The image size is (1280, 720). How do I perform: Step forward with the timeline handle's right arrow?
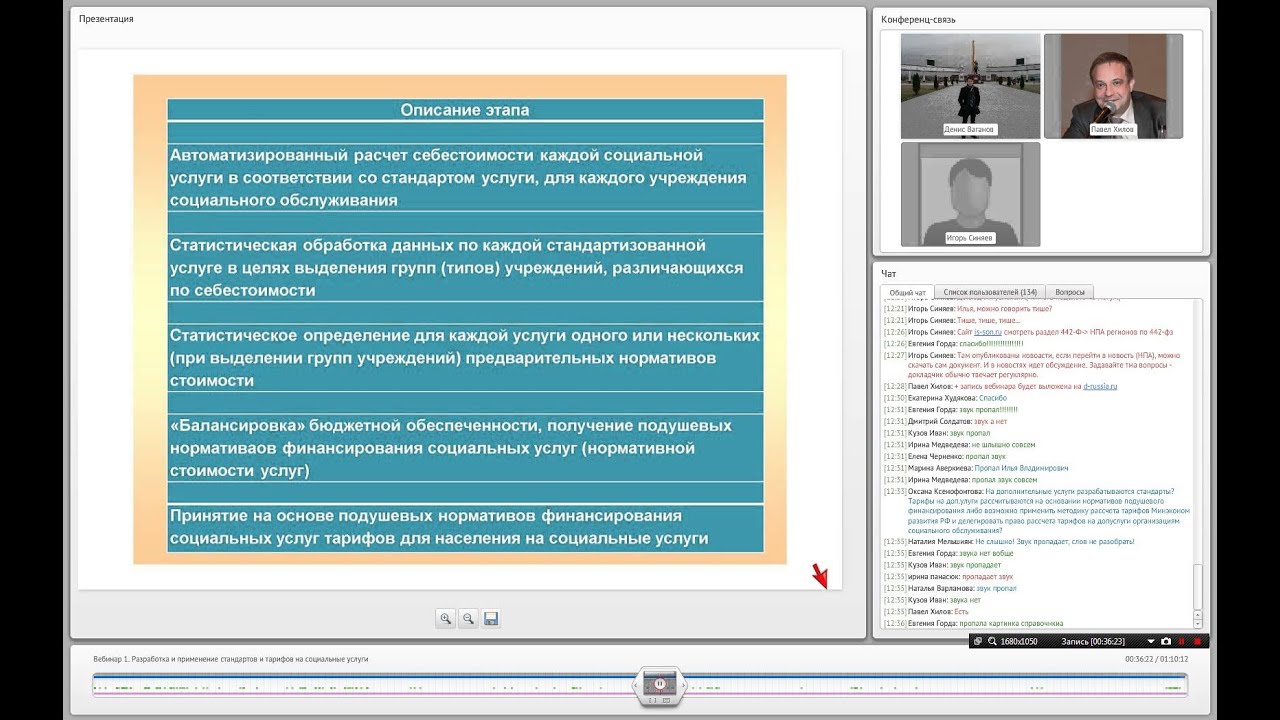click(683, 685)
